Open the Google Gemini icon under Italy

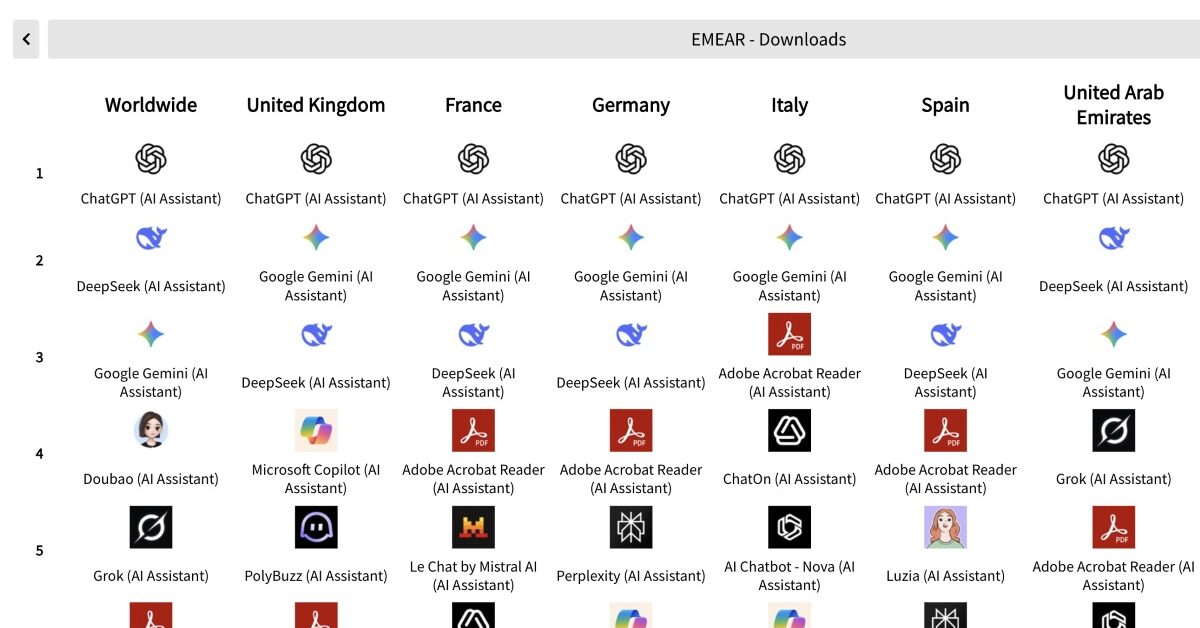(x=789, y=238)
